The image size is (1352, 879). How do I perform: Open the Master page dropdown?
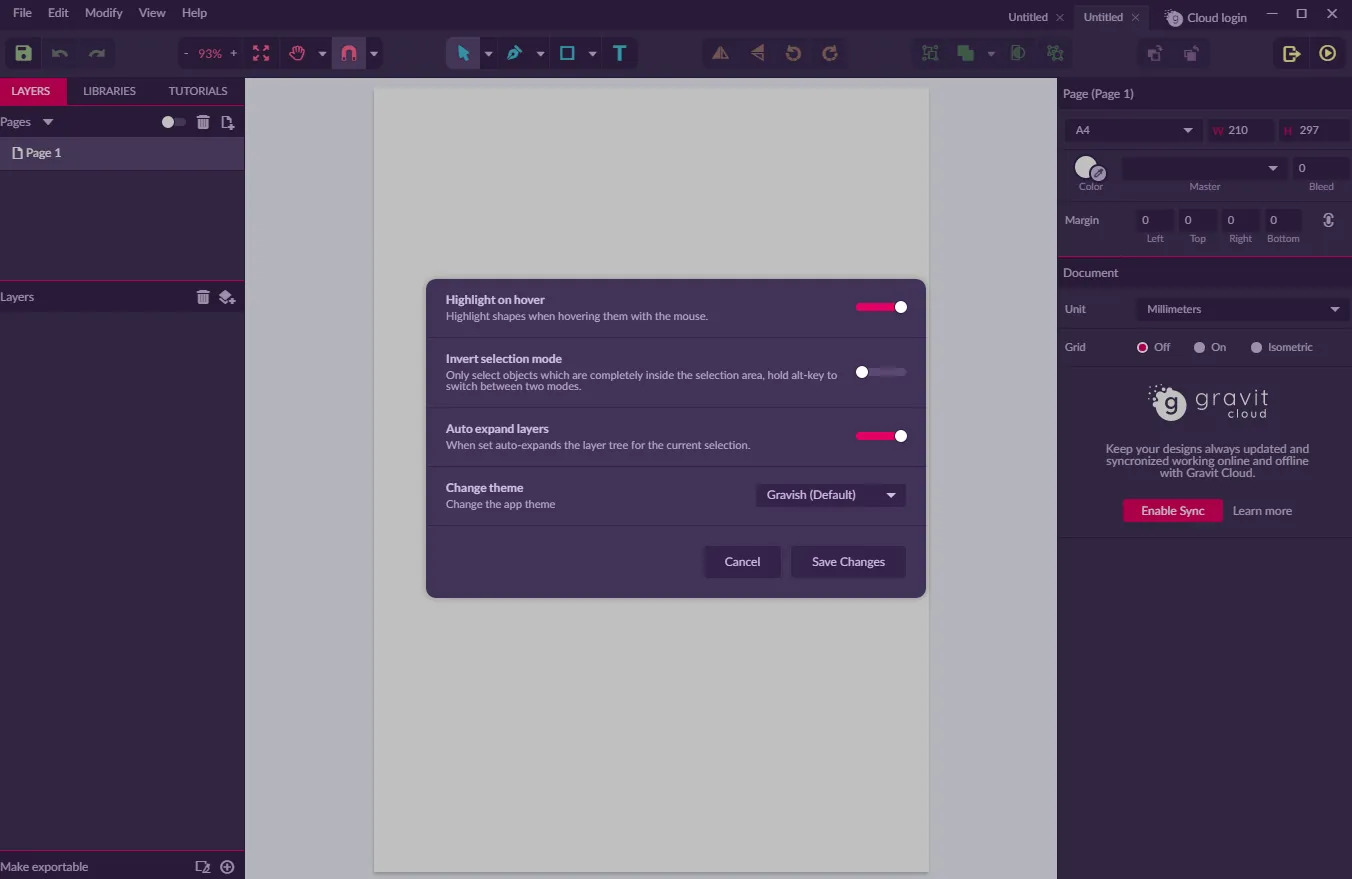coord(1204,168)
